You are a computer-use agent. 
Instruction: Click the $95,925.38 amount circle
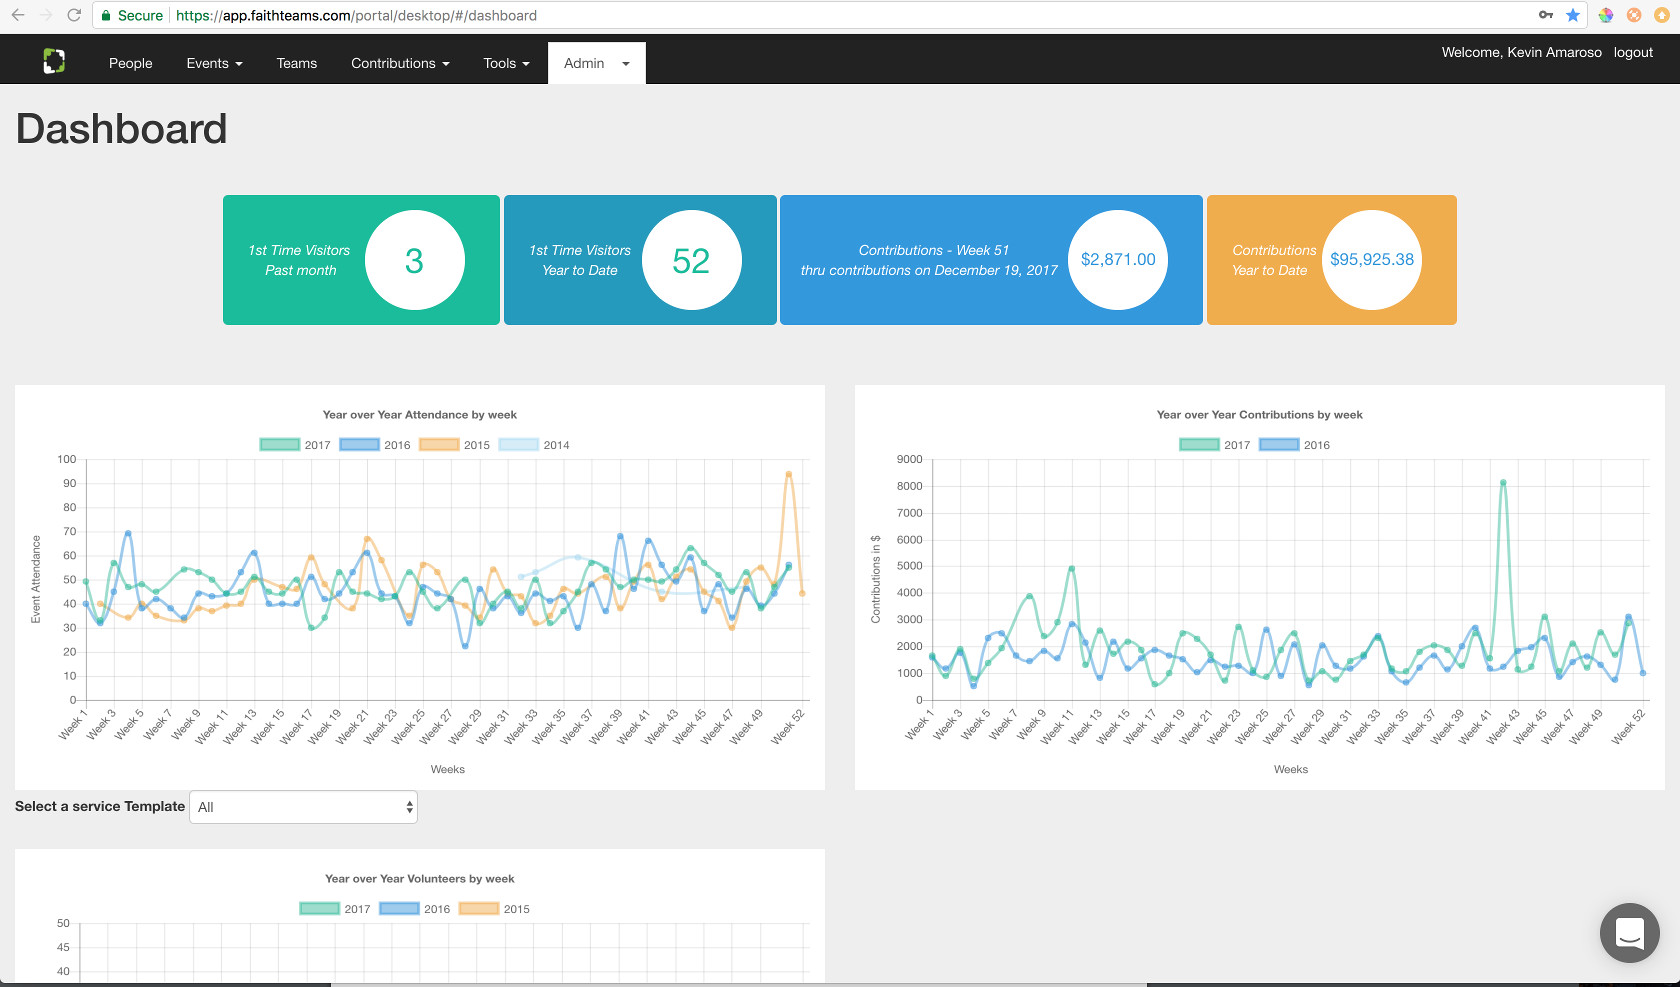click(x=1372, y=260)
